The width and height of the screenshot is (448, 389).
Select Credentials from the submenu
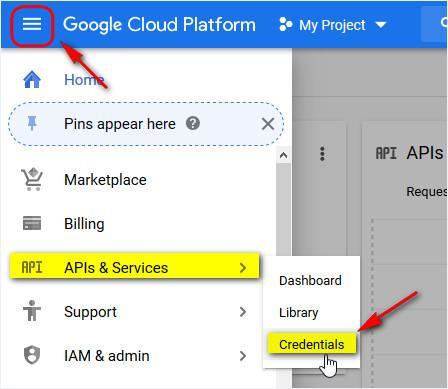(x=312, y=344)
